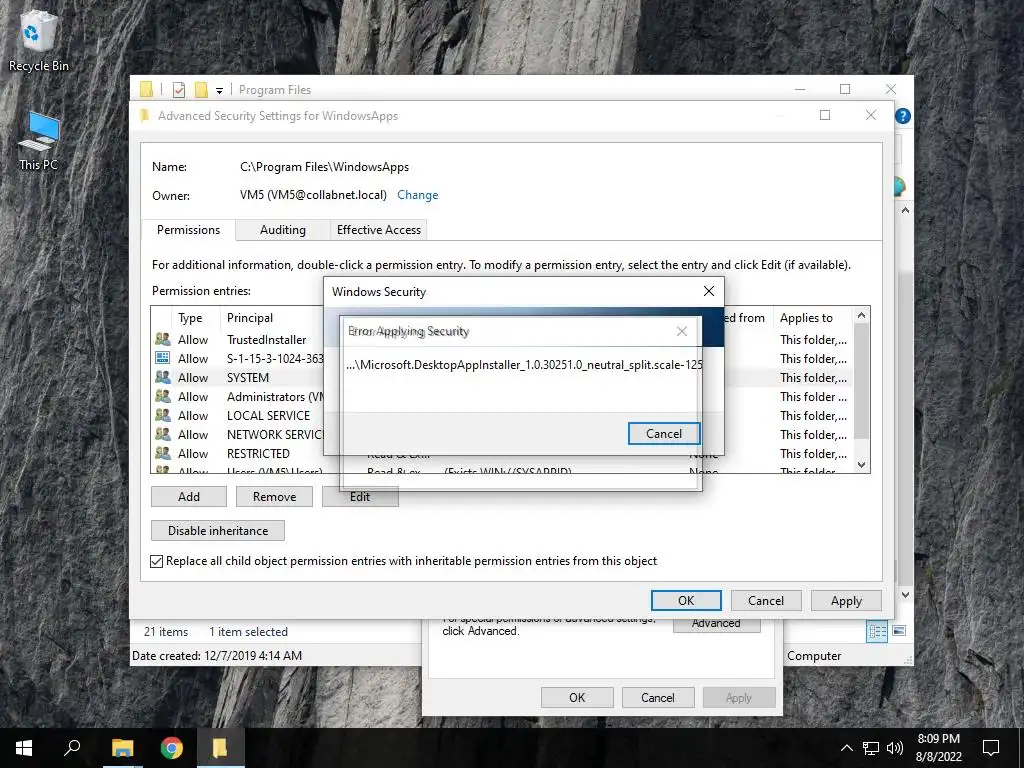Click the Add permission button

[189, 496]
